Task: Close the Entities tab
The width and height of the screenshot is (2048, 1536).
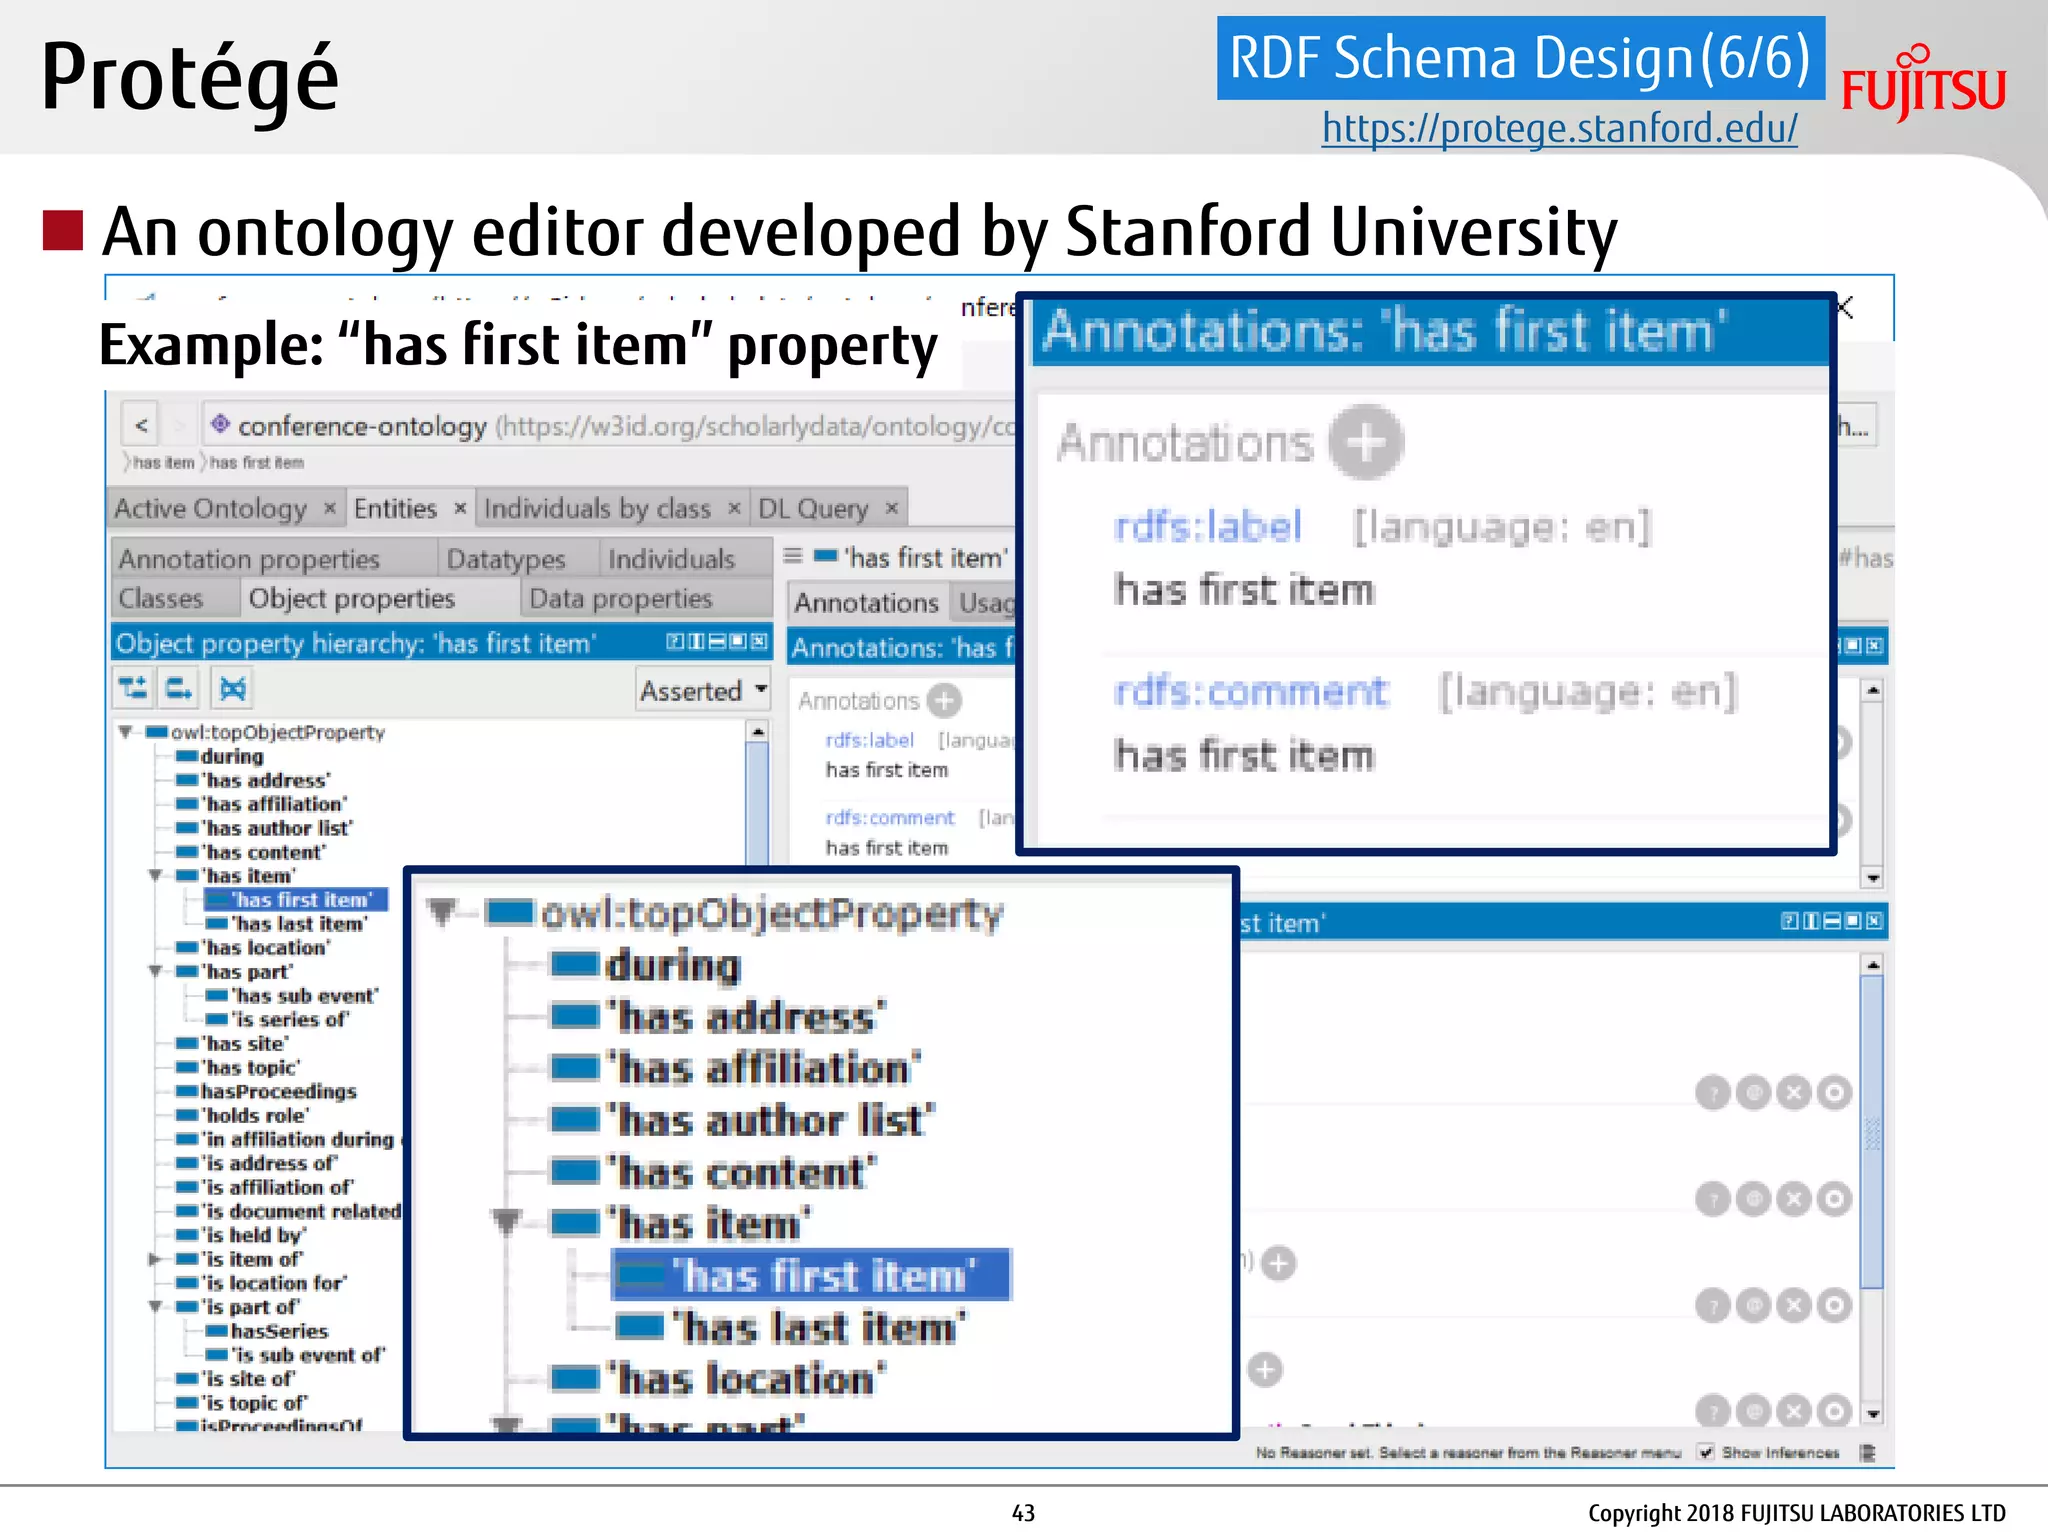Action: pyautogui.click(x=460, y=508)
